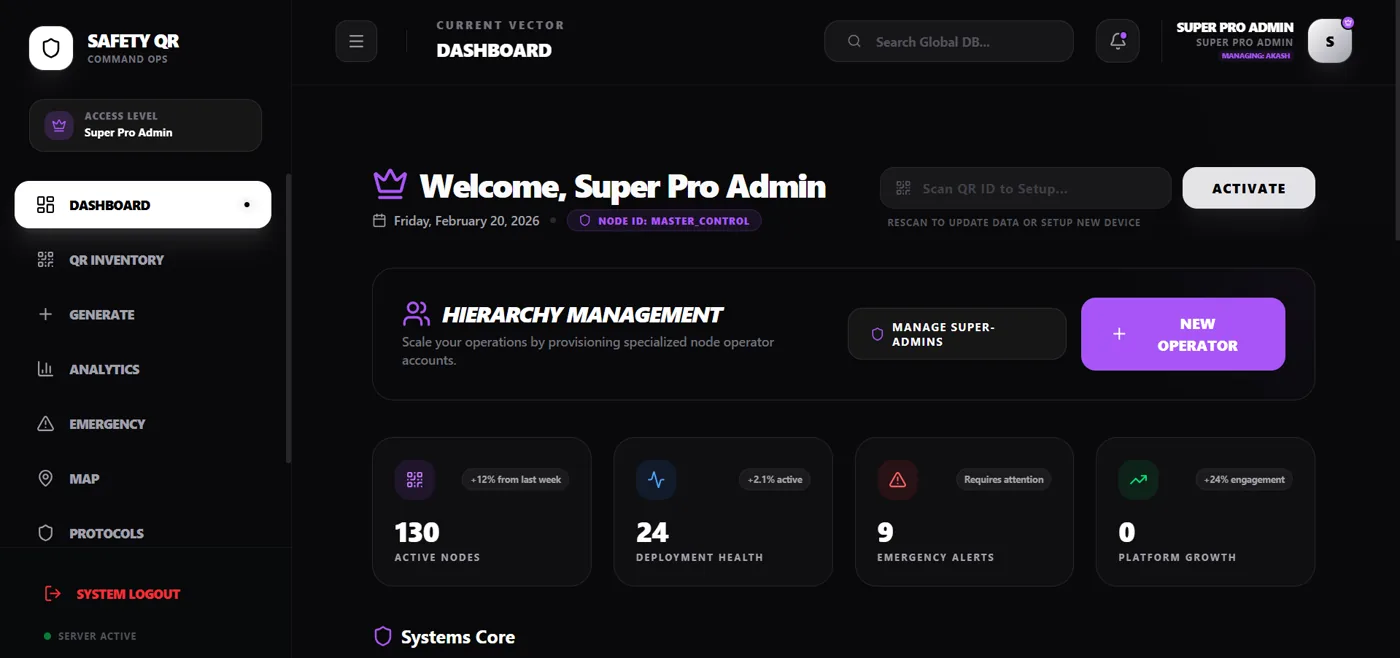Click the calendar icon beside the date
1400x658 pixels.
[x=379, y=220]
